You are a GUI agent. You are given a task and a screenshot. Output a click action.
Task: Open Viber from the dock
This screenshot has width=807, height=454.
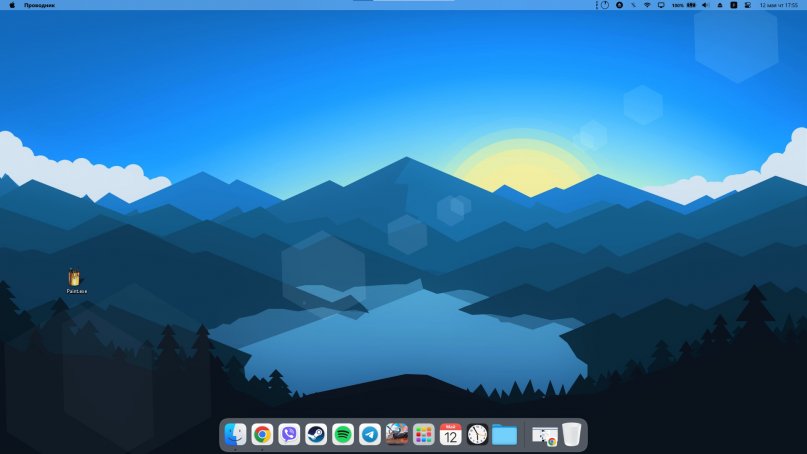coord(289,434)
